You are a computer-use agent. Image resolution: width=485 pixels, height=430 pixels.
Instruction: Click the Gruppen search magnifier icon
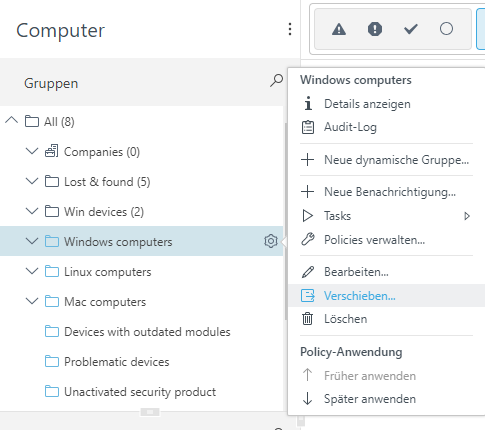point(276,81)
